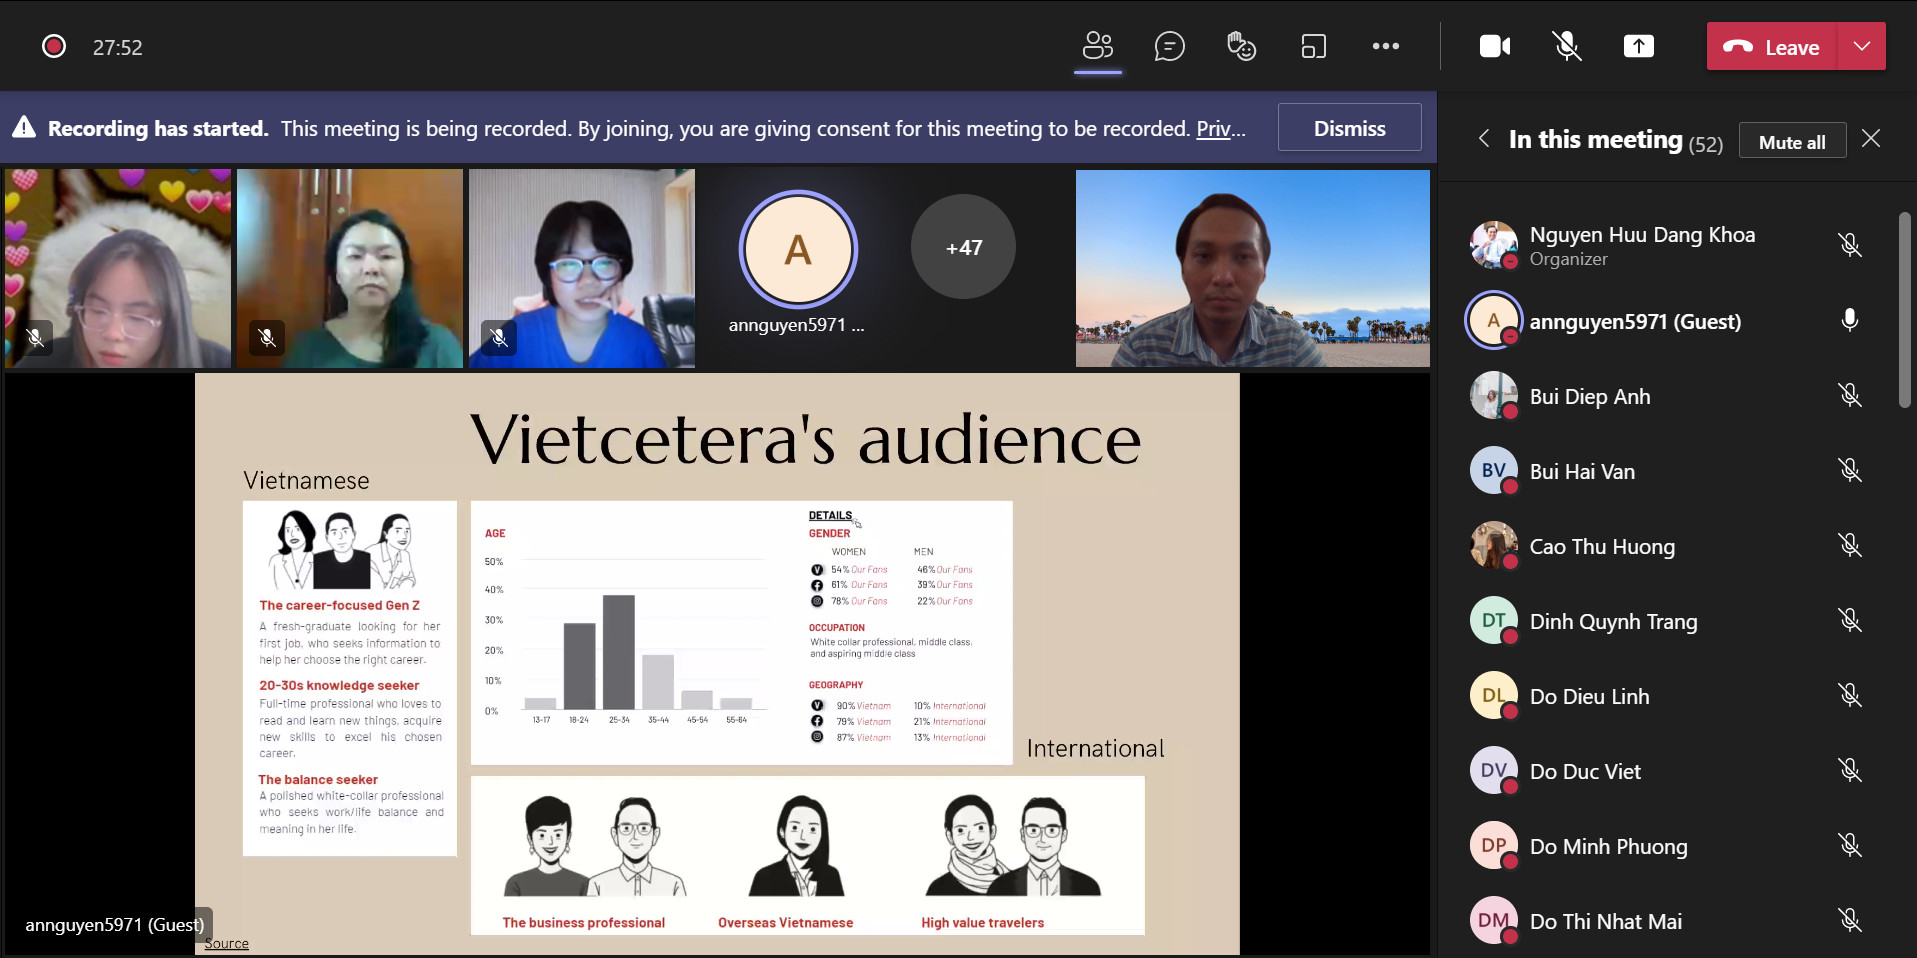Select the DV avatar for Do Duc Viet
This screenshot has height=958, width=1917.
click(1494, 770)
